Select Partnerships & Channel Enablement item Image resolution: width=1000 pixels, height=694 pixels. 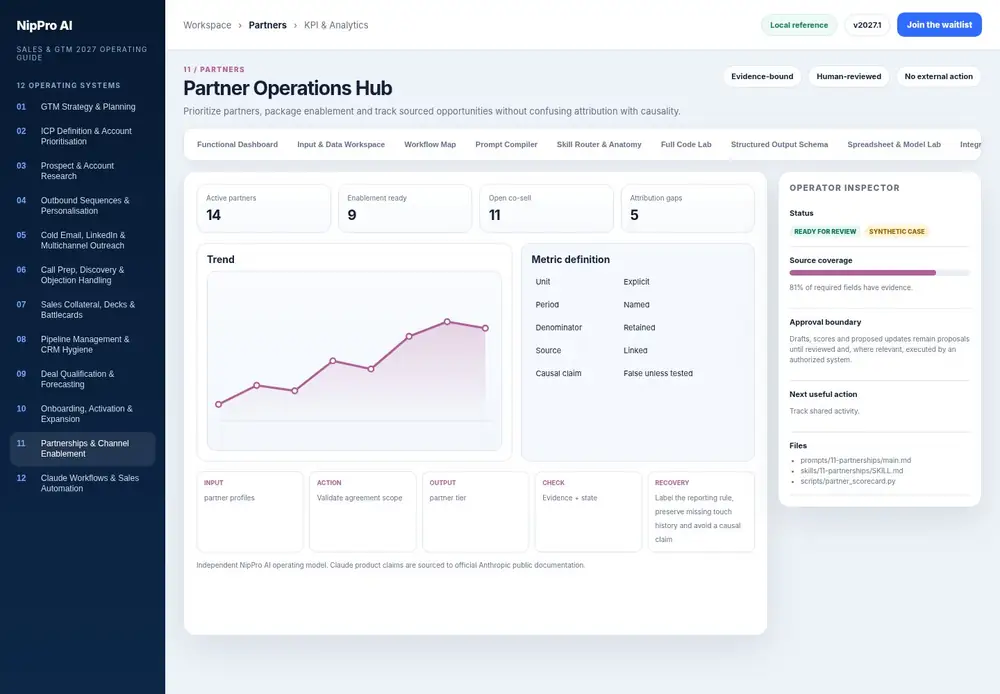[82, 448]
